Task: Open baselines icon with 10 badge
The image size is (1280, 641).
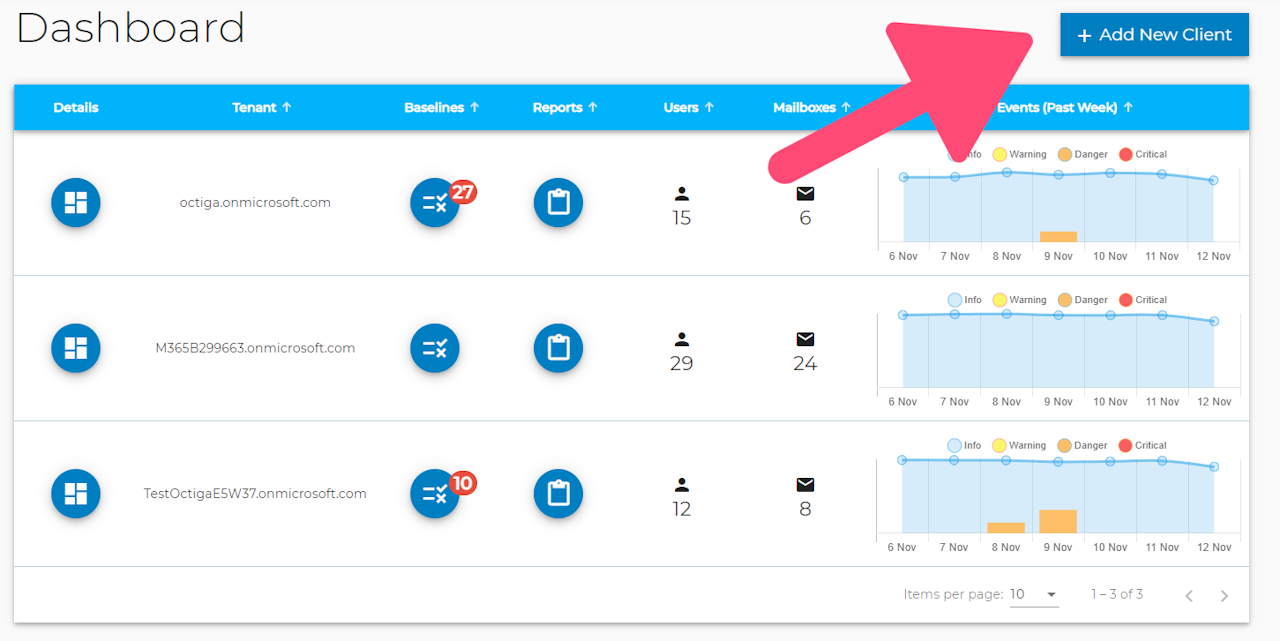Action: tap(435, 494)
